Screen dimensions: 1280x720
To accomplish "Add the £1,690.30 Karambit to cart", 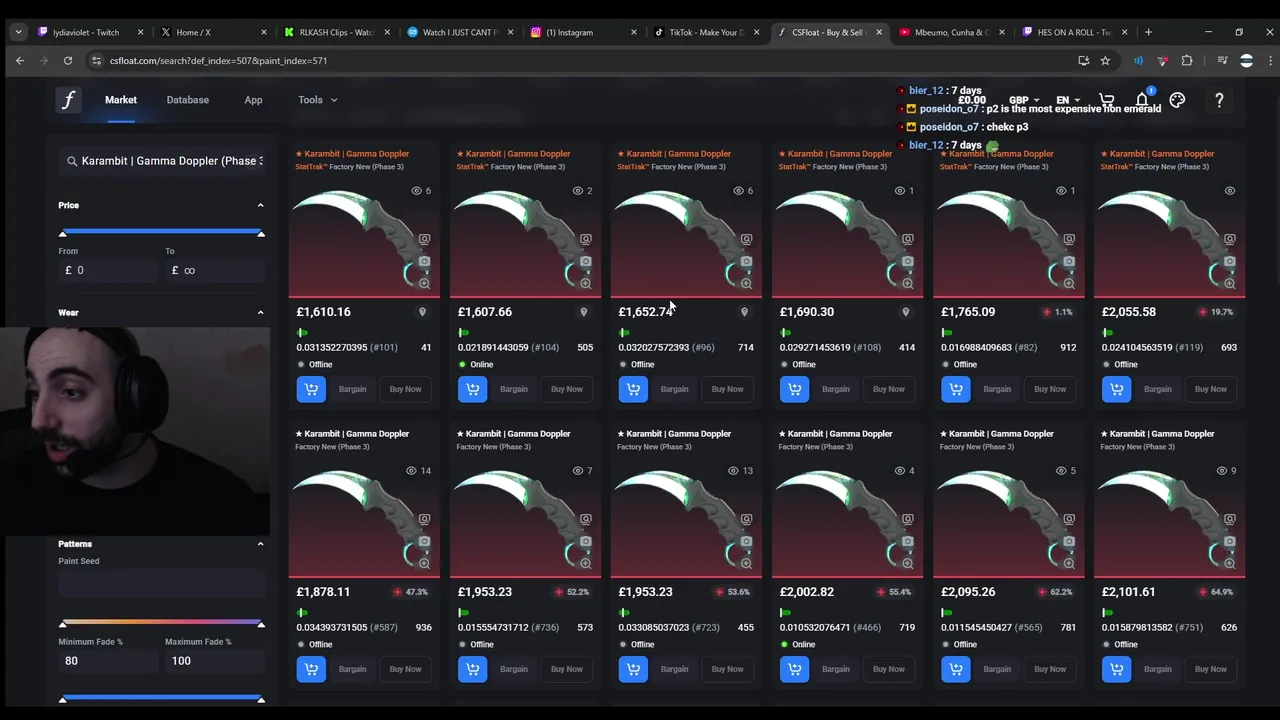I will [x=794, y=389].
